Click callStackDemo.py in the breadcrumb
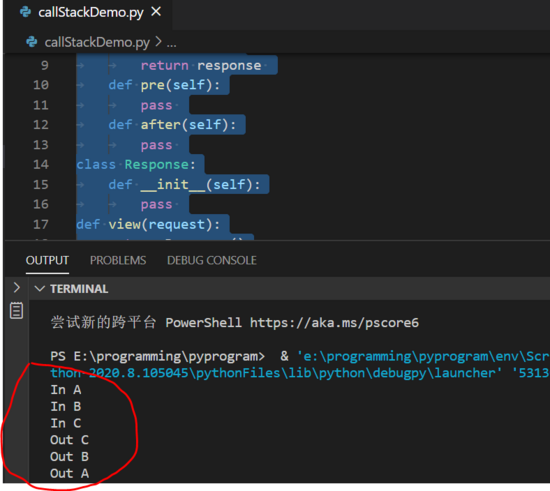 click(97, 42)
